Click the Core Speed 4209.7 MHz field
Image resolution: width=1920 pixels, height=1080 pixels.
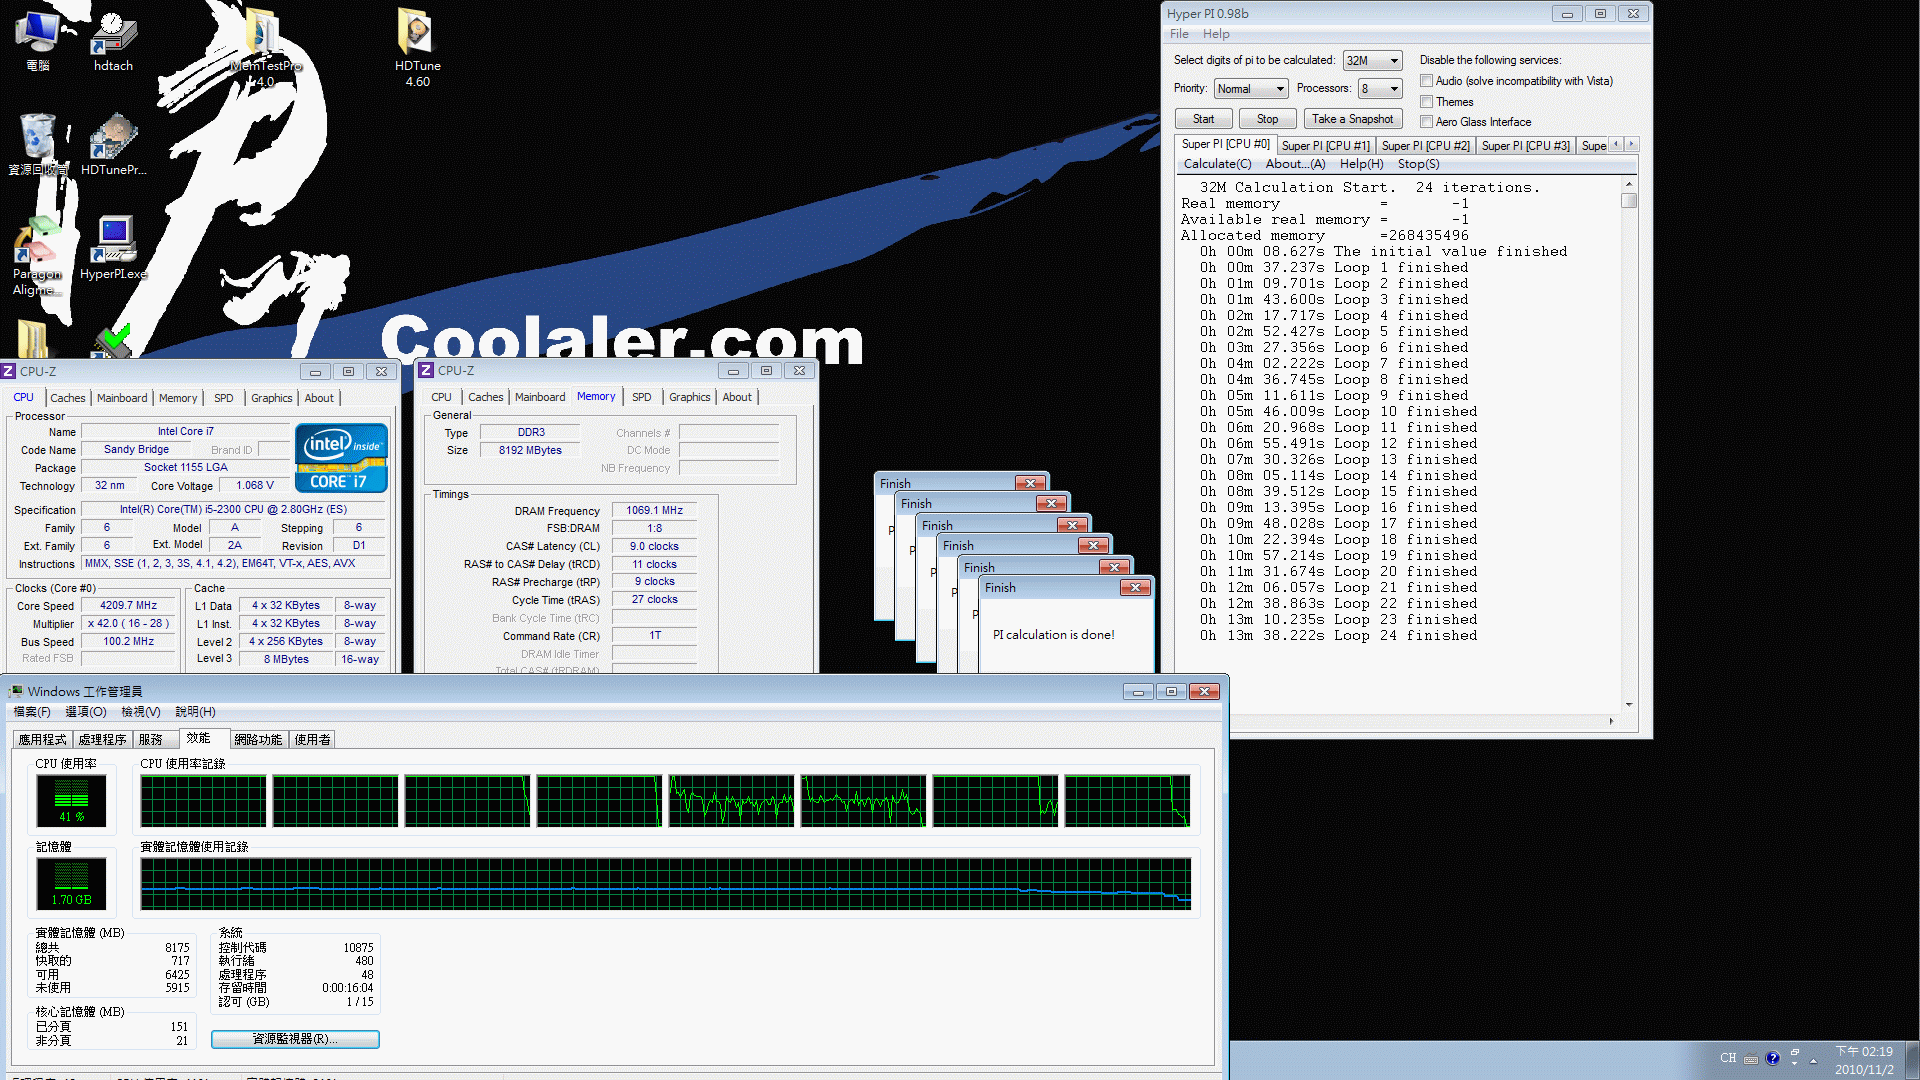tap(129, 606)
